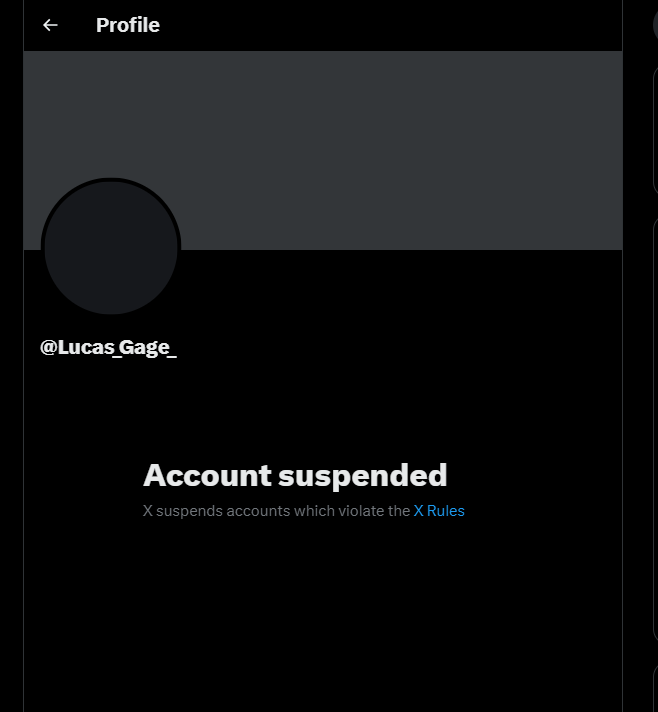Click the suspension explanation sentence

pos(304,511)
